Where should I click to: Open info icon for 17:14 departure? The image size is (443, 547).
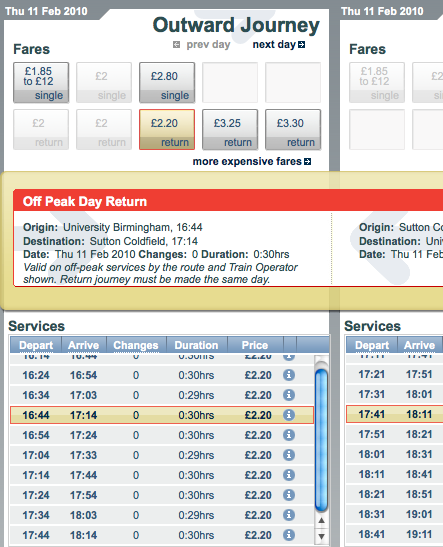point(289,475)
